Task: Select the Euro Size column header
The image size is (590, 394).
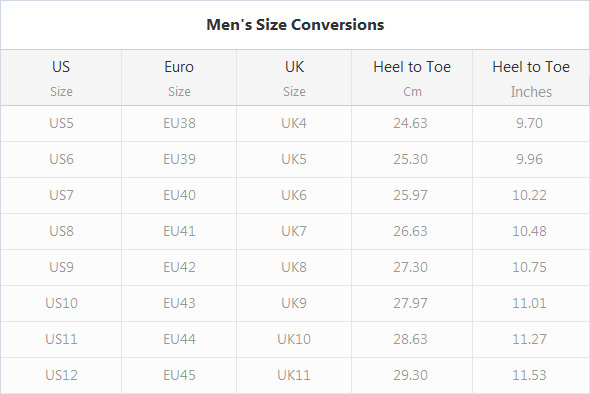Action: tap(179, 78)
